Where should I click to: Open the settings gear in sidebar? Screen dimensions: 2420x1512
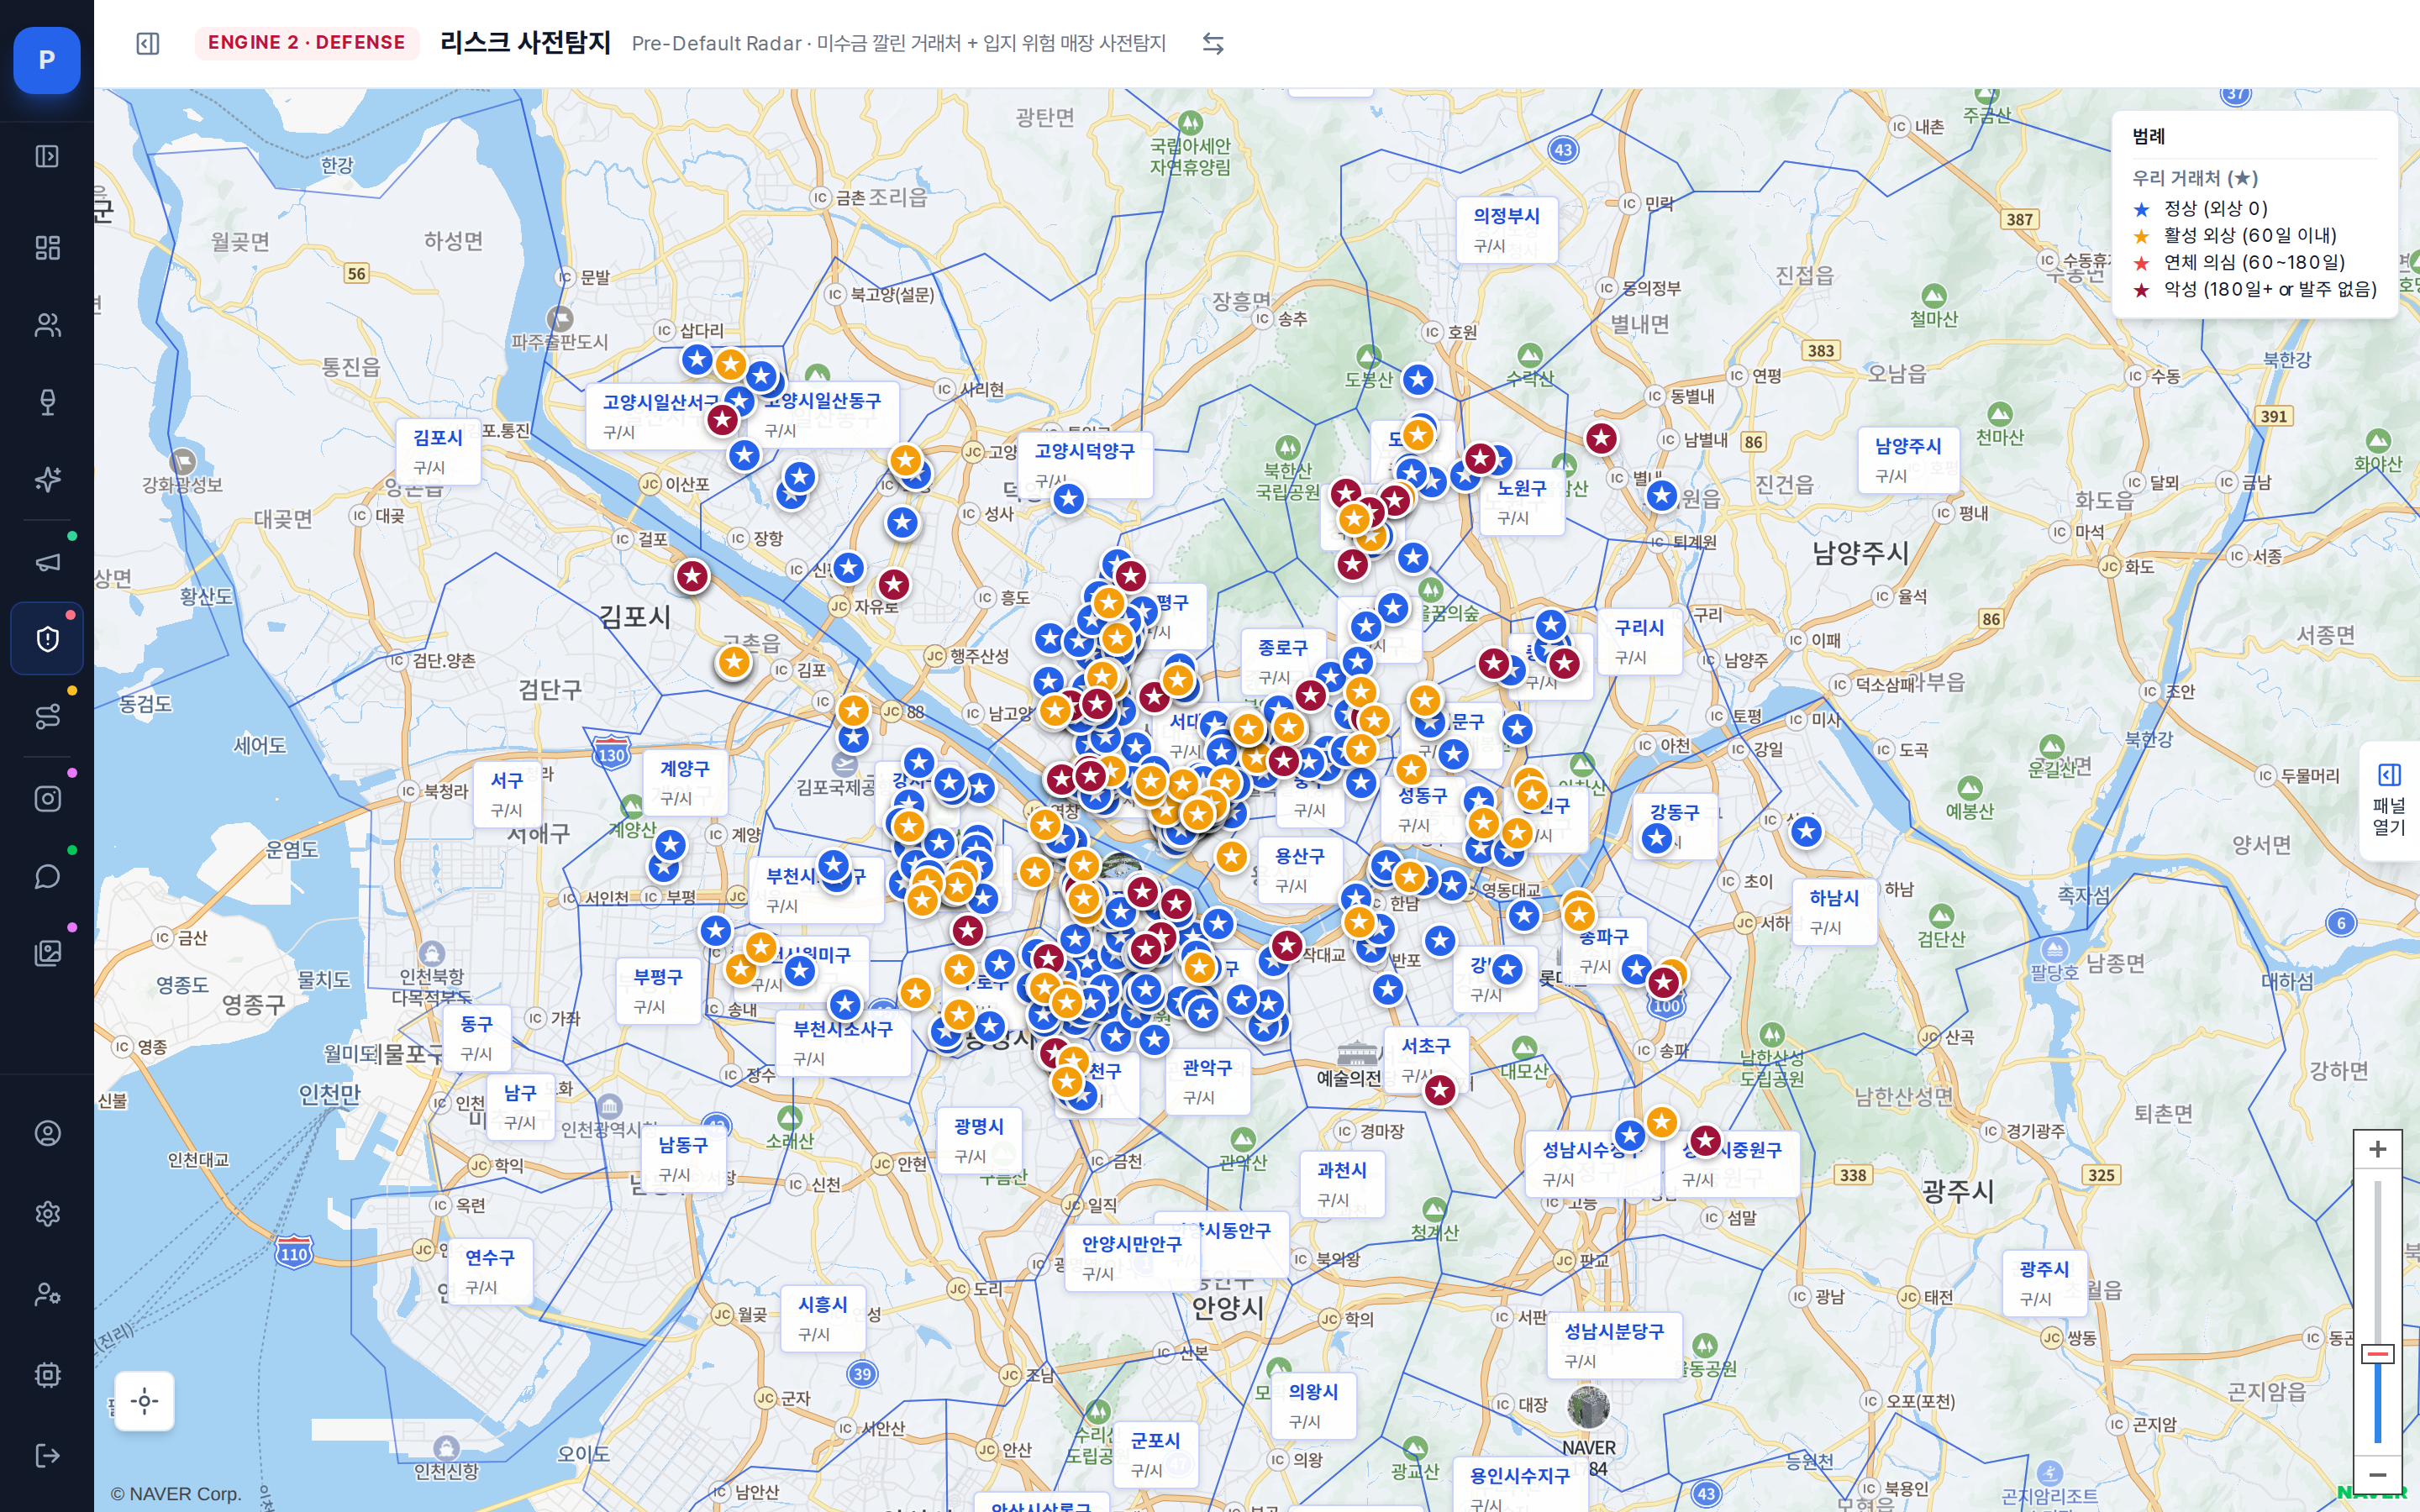[x=47, y=1214]
